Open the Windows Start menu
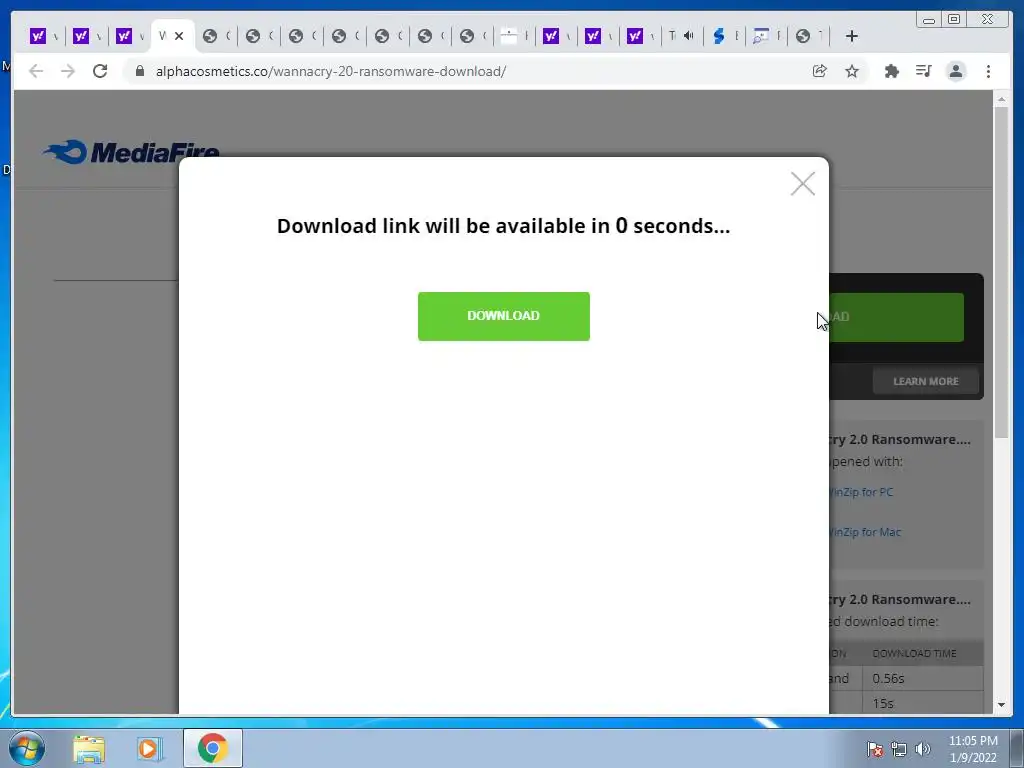This screenshot has height=768, width=1024. 27,748
